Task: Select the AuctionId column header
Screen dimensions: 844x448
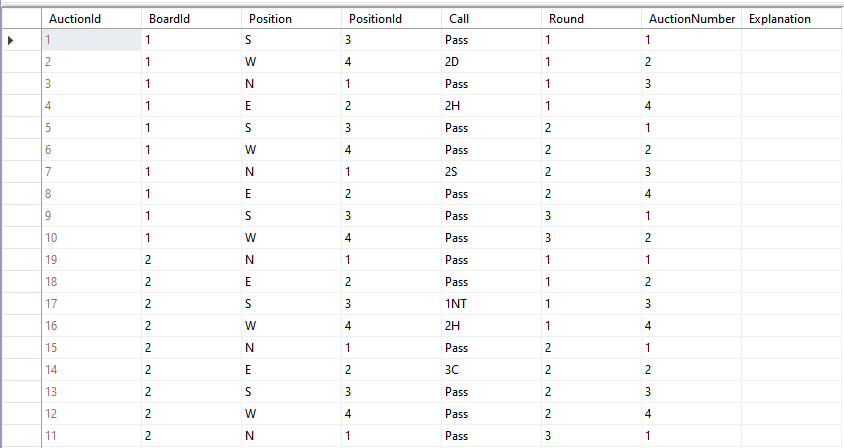Action: pyautogui.click(x=92, y=19)
